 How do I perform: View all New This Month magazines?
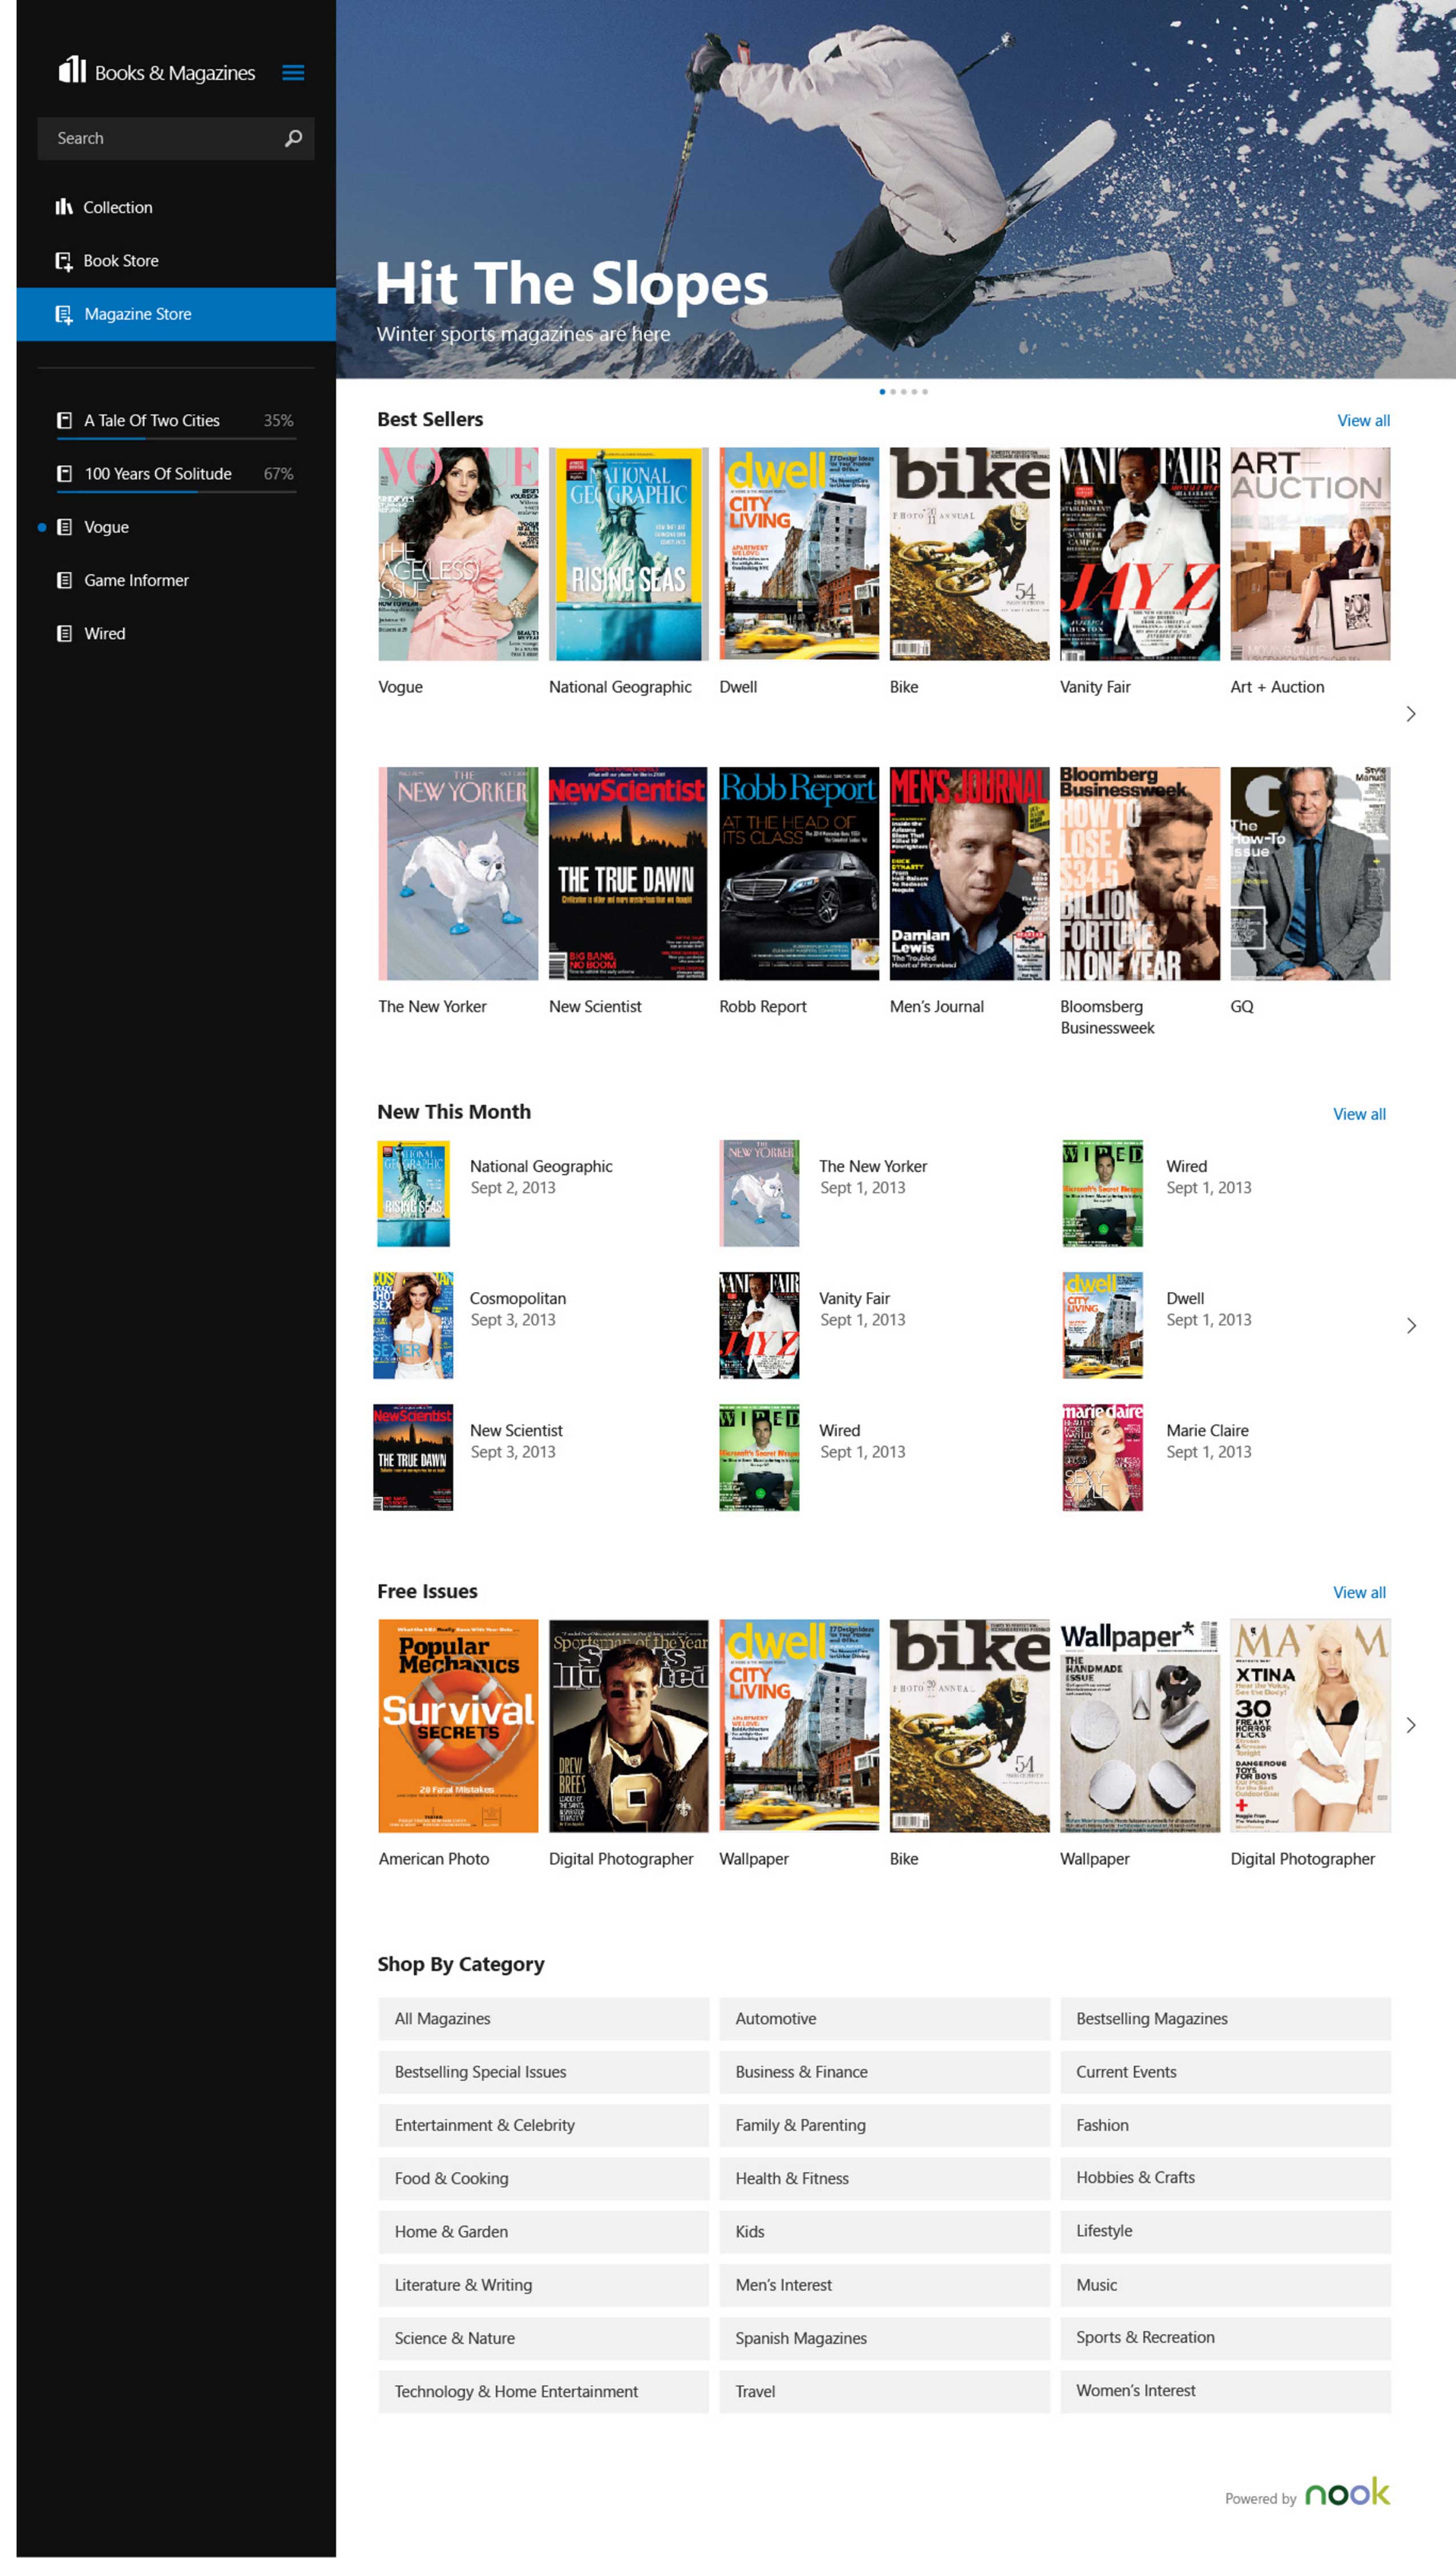(x=1359, y=1115)
